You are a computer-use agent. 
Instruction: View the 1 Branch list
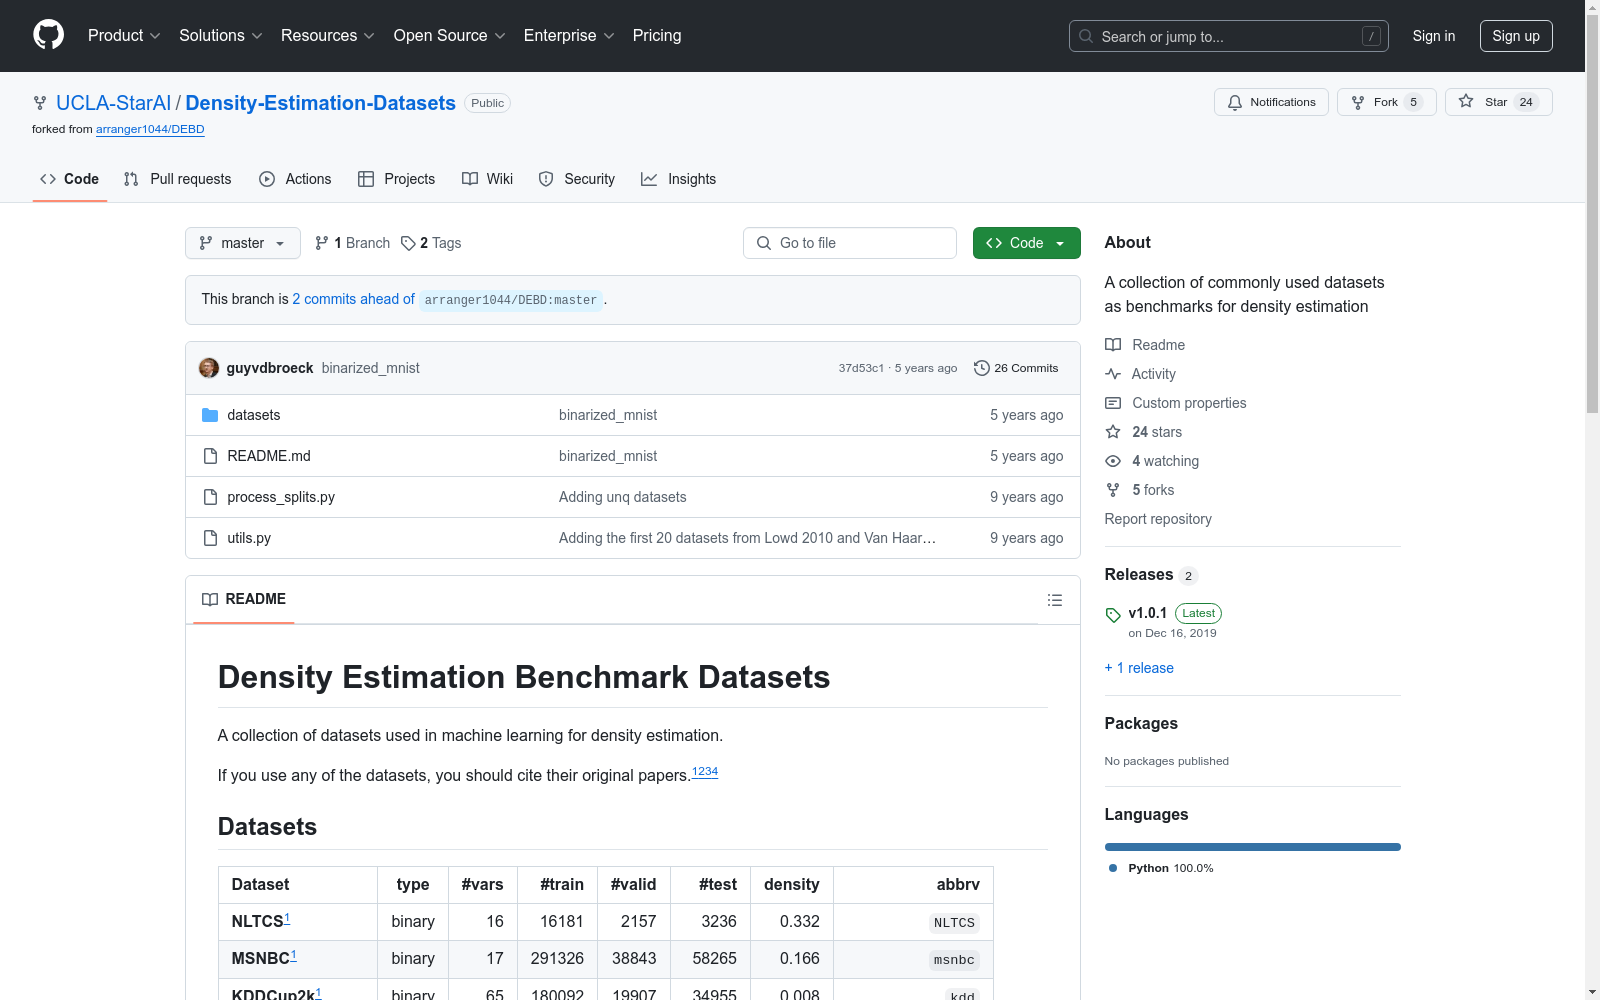[352, 243]
